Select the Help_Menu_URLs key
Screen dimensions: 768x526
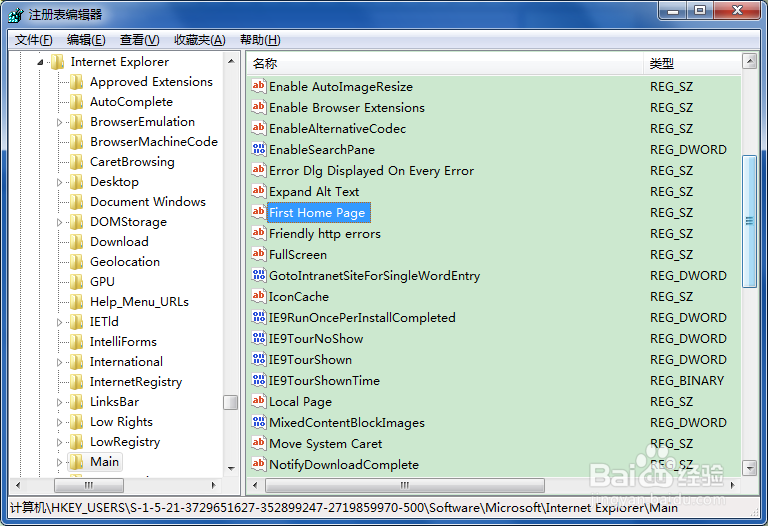click(139, 302)
